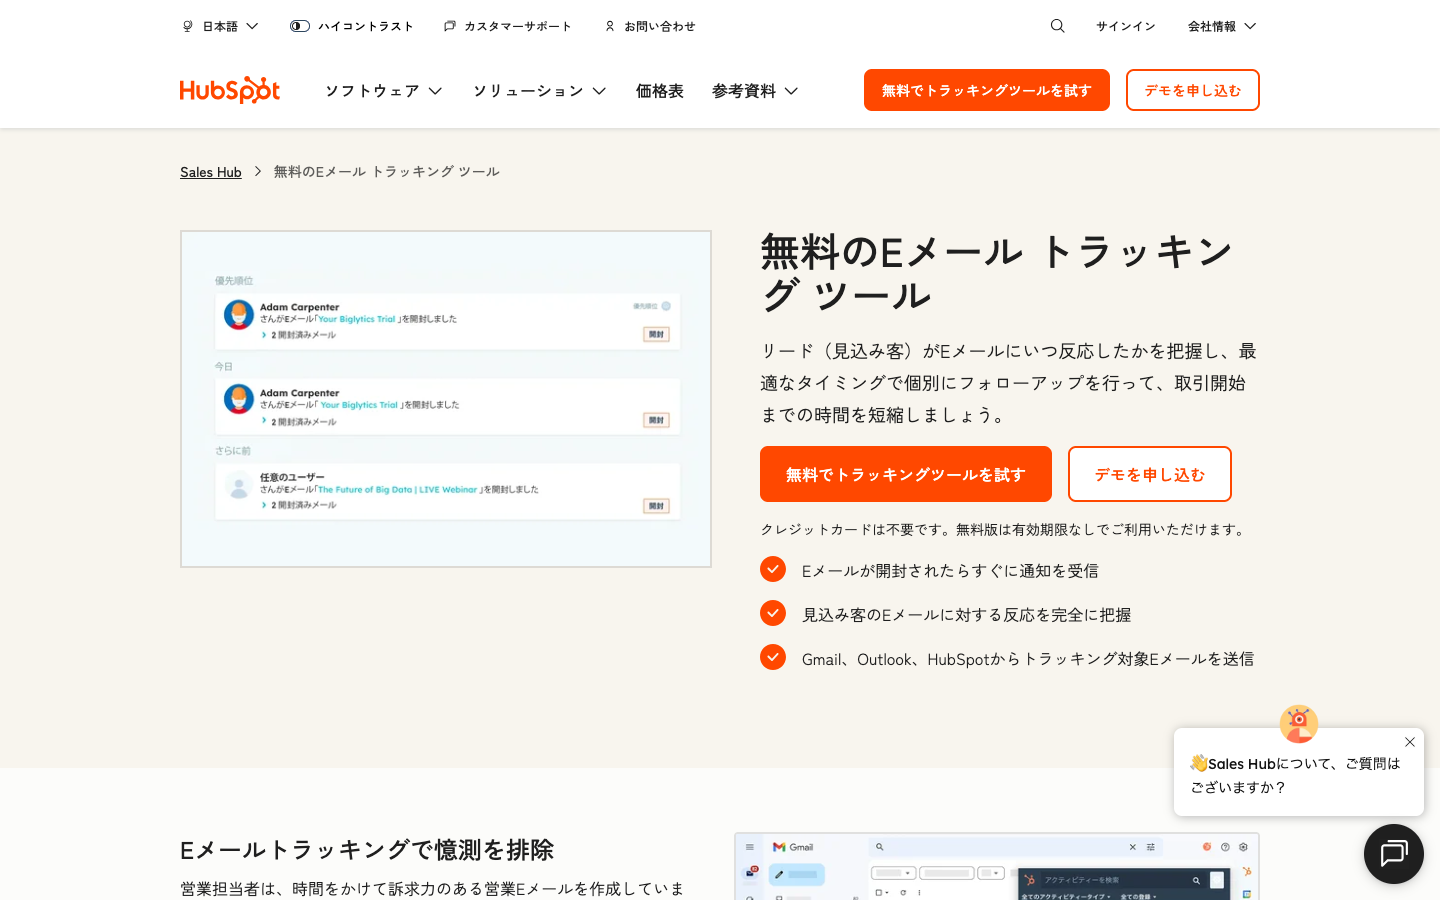The image size is (1440, 900).
Task: Click the HubSpot sprocket icon in the Gmail screenshot
Action: 1247,873
